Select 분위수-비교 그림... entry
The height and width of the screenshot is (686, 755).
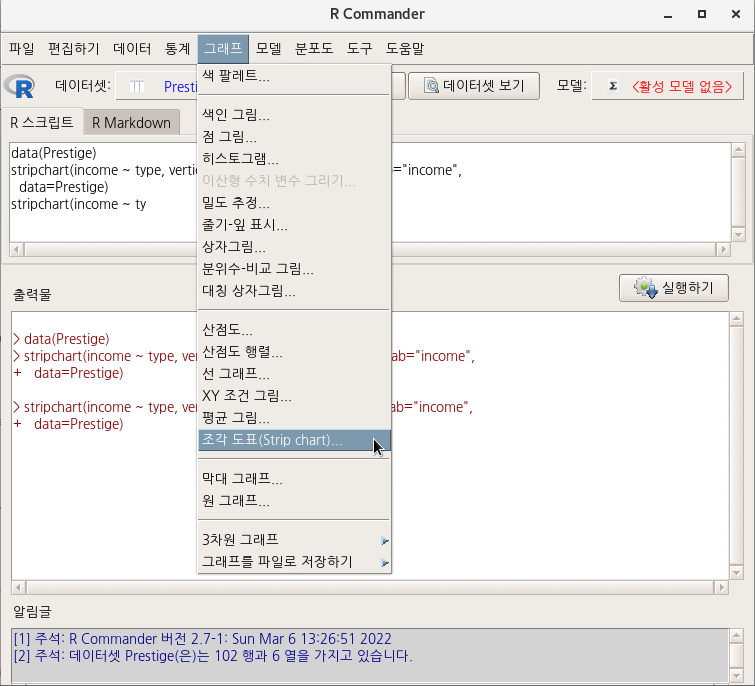294,269
